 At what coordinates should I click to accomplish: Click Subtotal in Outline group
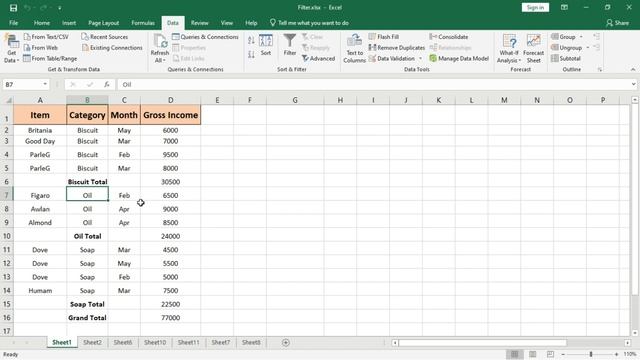[566, 58]
